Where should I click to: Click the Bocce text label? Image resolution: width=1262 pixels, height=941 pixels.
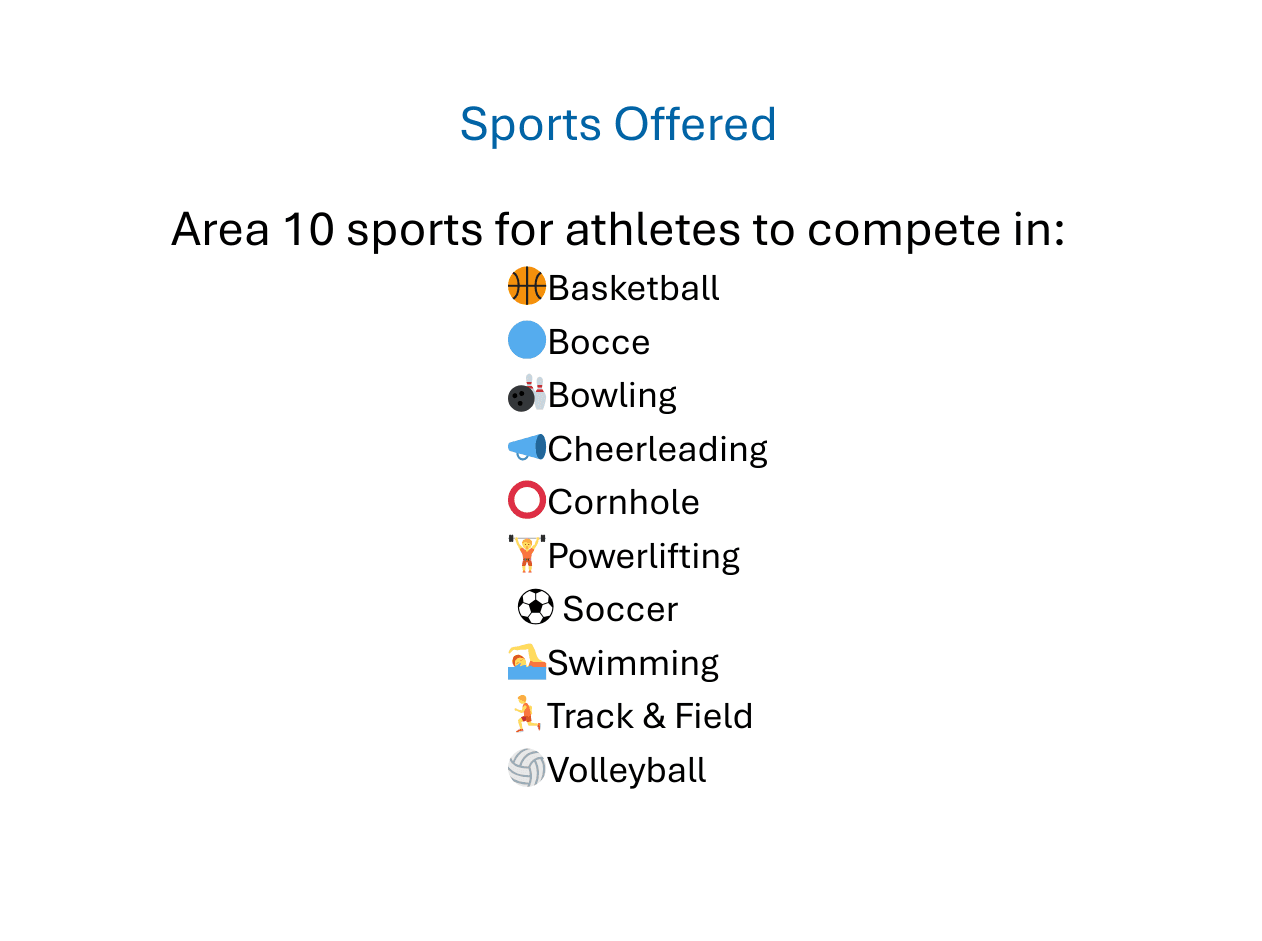(x=598, y=342)
